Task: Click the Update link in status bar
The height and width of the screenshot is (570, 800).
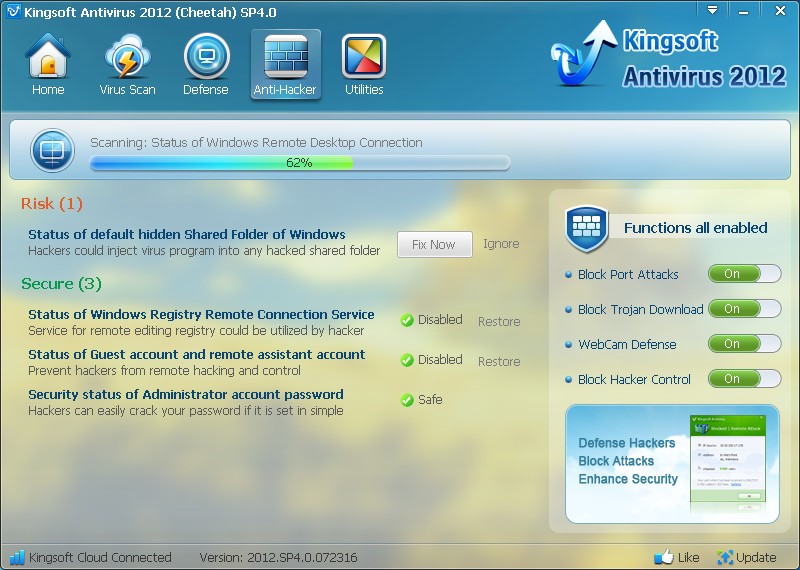Action: (756, 557)
